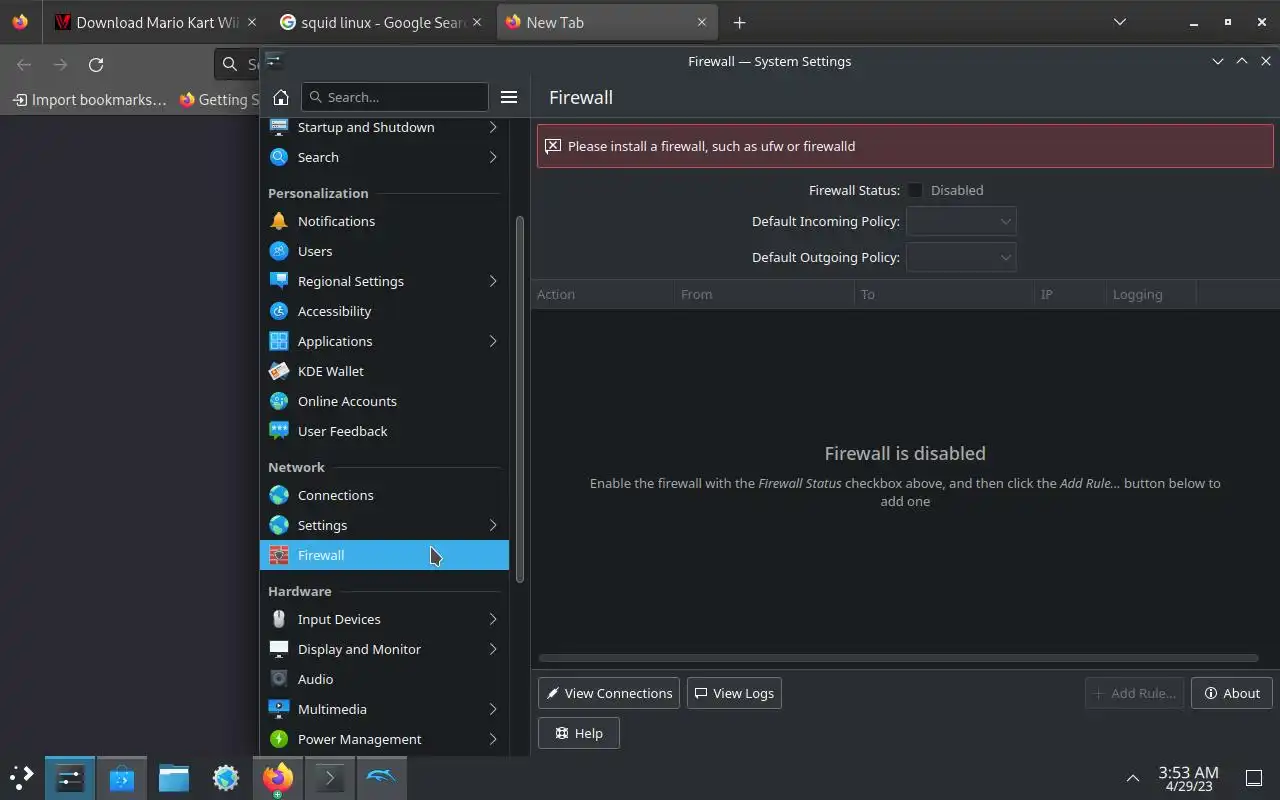Open a new tab in Firefox

[739, 22]
